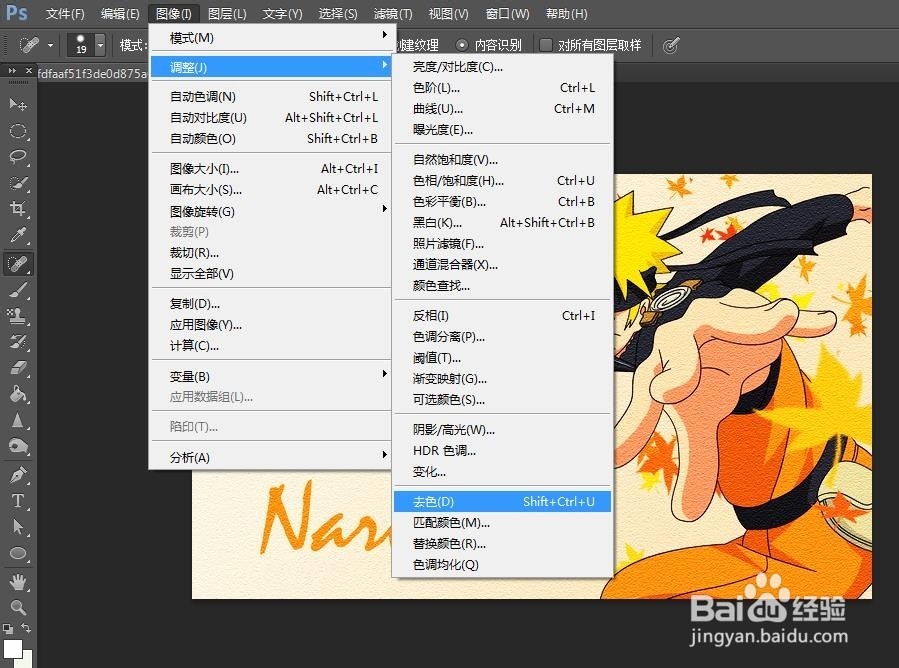Select the Hand tool
Screen dimensions: 899x668
pyautogui.click(x=18, y=583)
